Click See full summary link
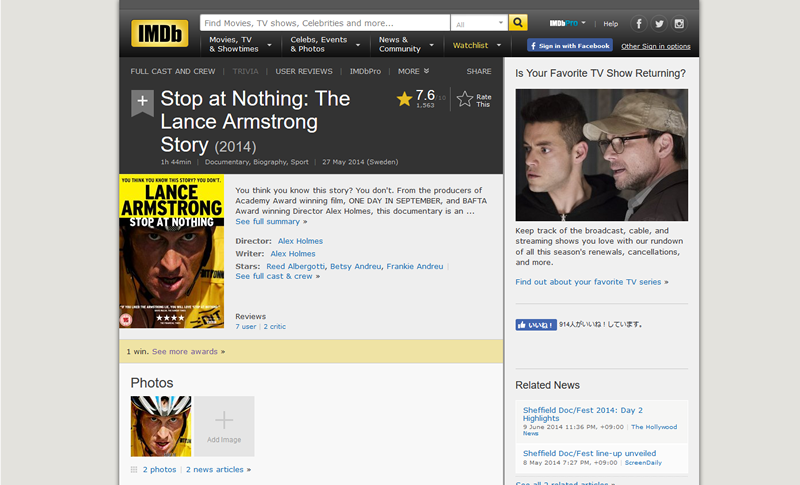 coord(267,221)
